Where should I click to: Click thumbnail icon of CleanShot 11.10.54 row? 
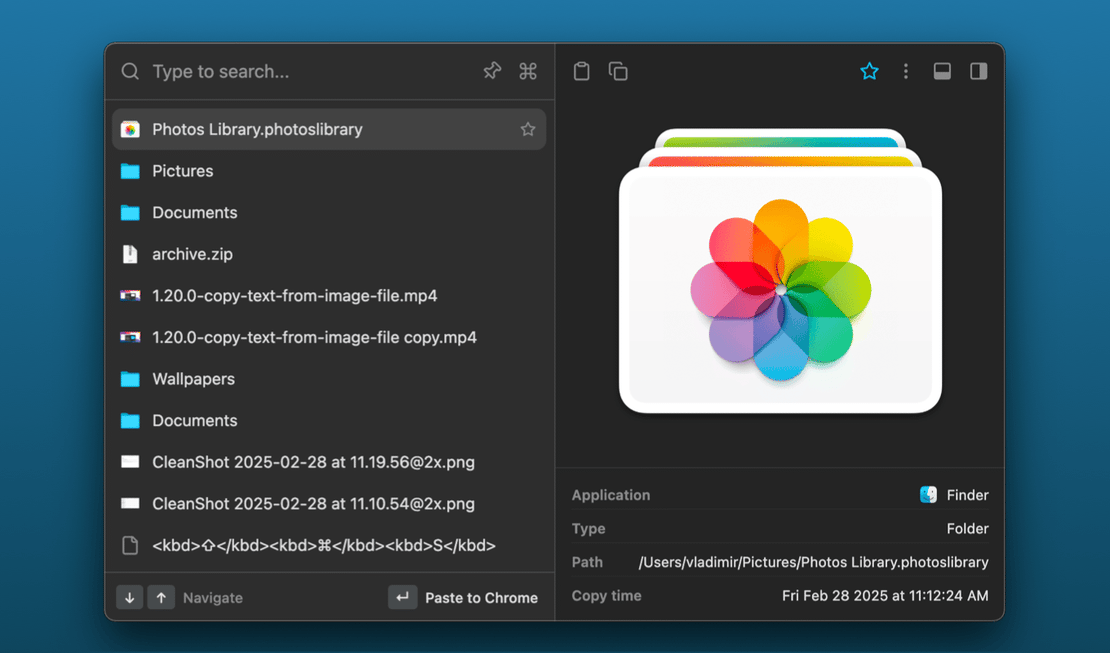(130, 504)
